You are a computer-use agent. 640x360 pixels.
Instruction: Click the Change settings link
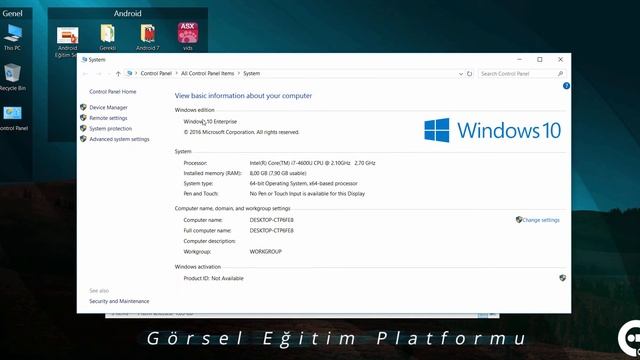pyautogui.click(x=541, y=220)
